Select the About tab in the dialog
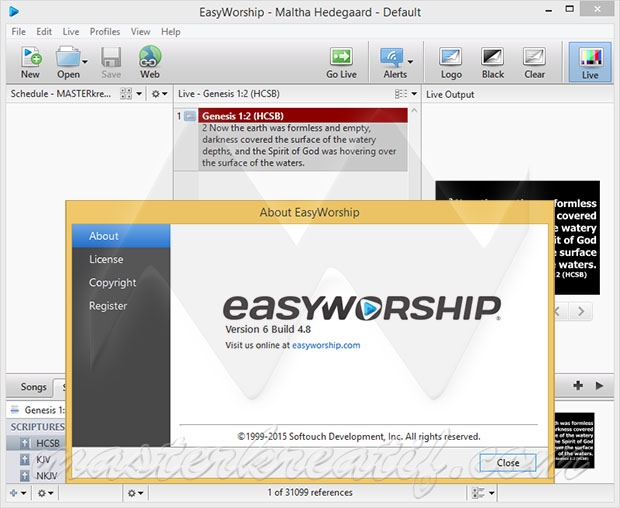This screenshot has width=620, height=508. (x=121, y=236)
